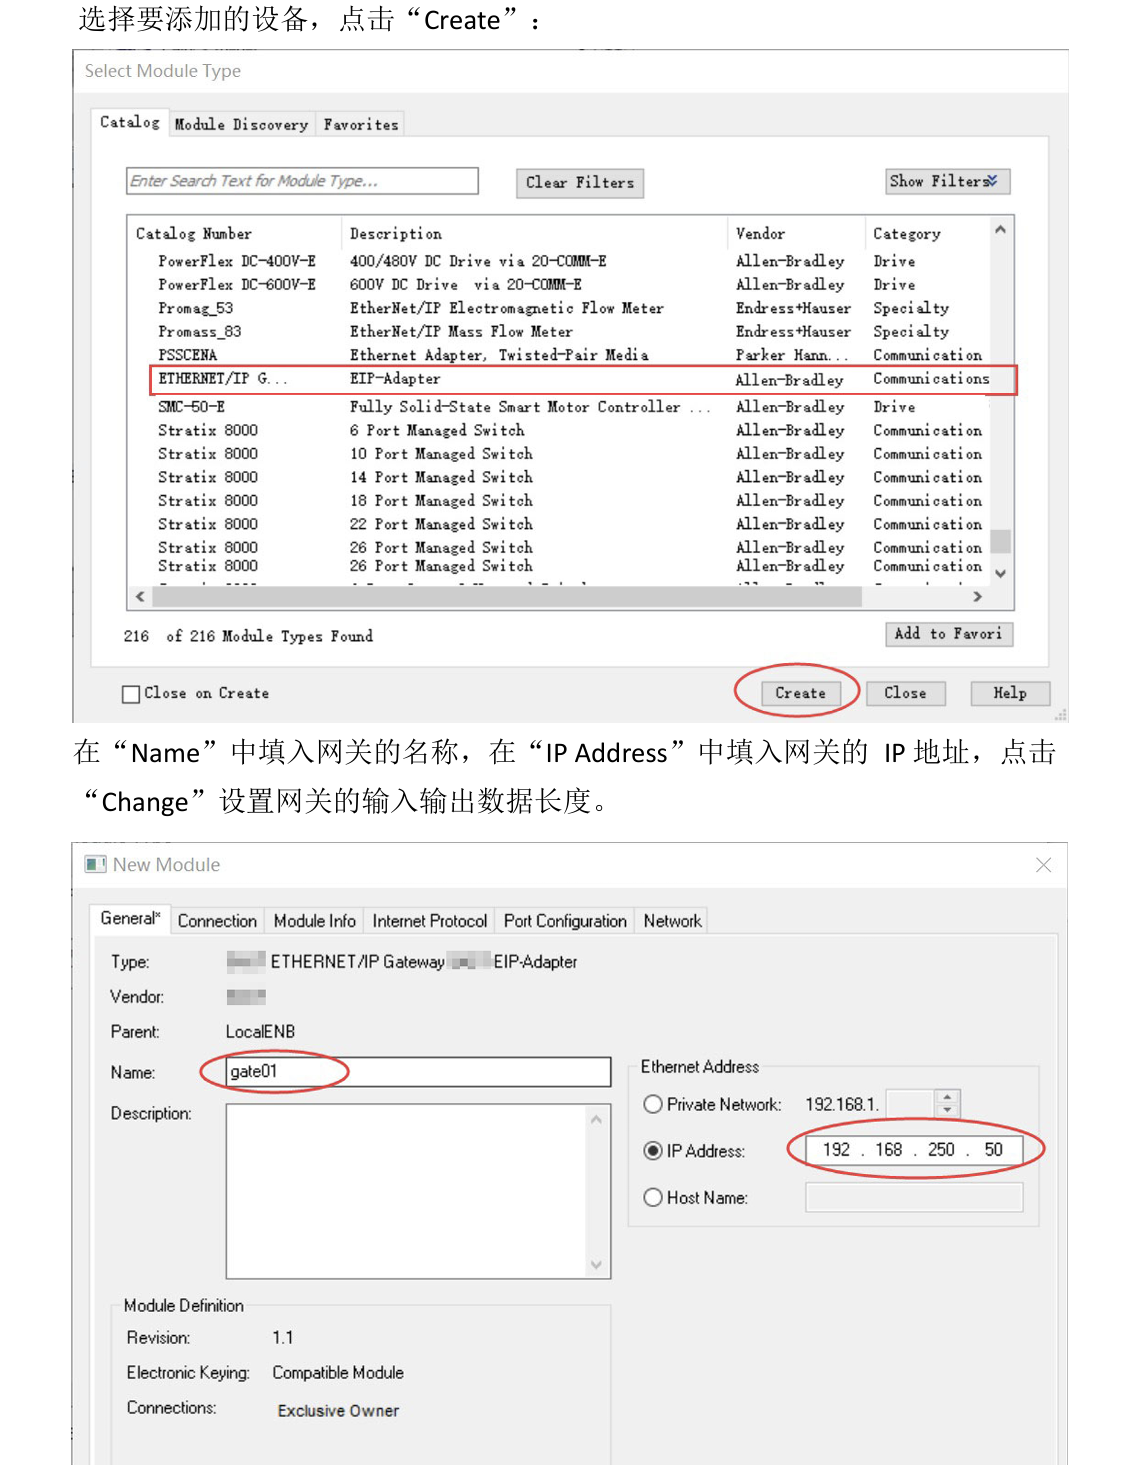Open the Port Configuration tab

(x=565, y=920)
